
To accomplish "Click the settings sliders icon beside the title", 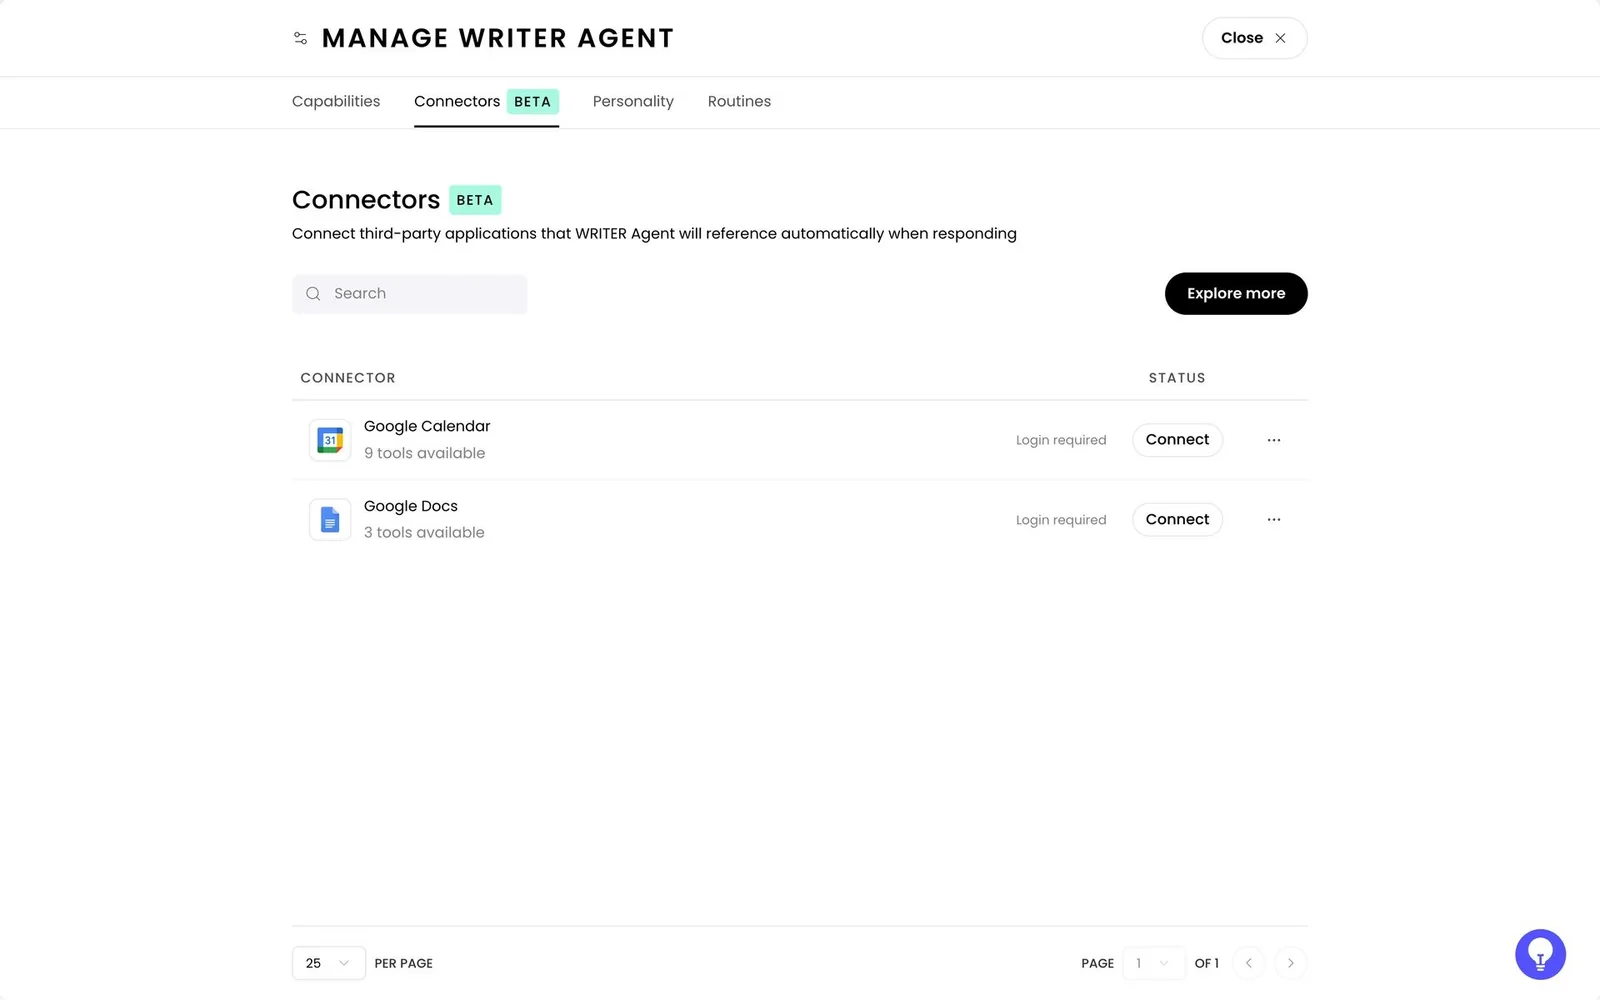I will tap(300, 38).
